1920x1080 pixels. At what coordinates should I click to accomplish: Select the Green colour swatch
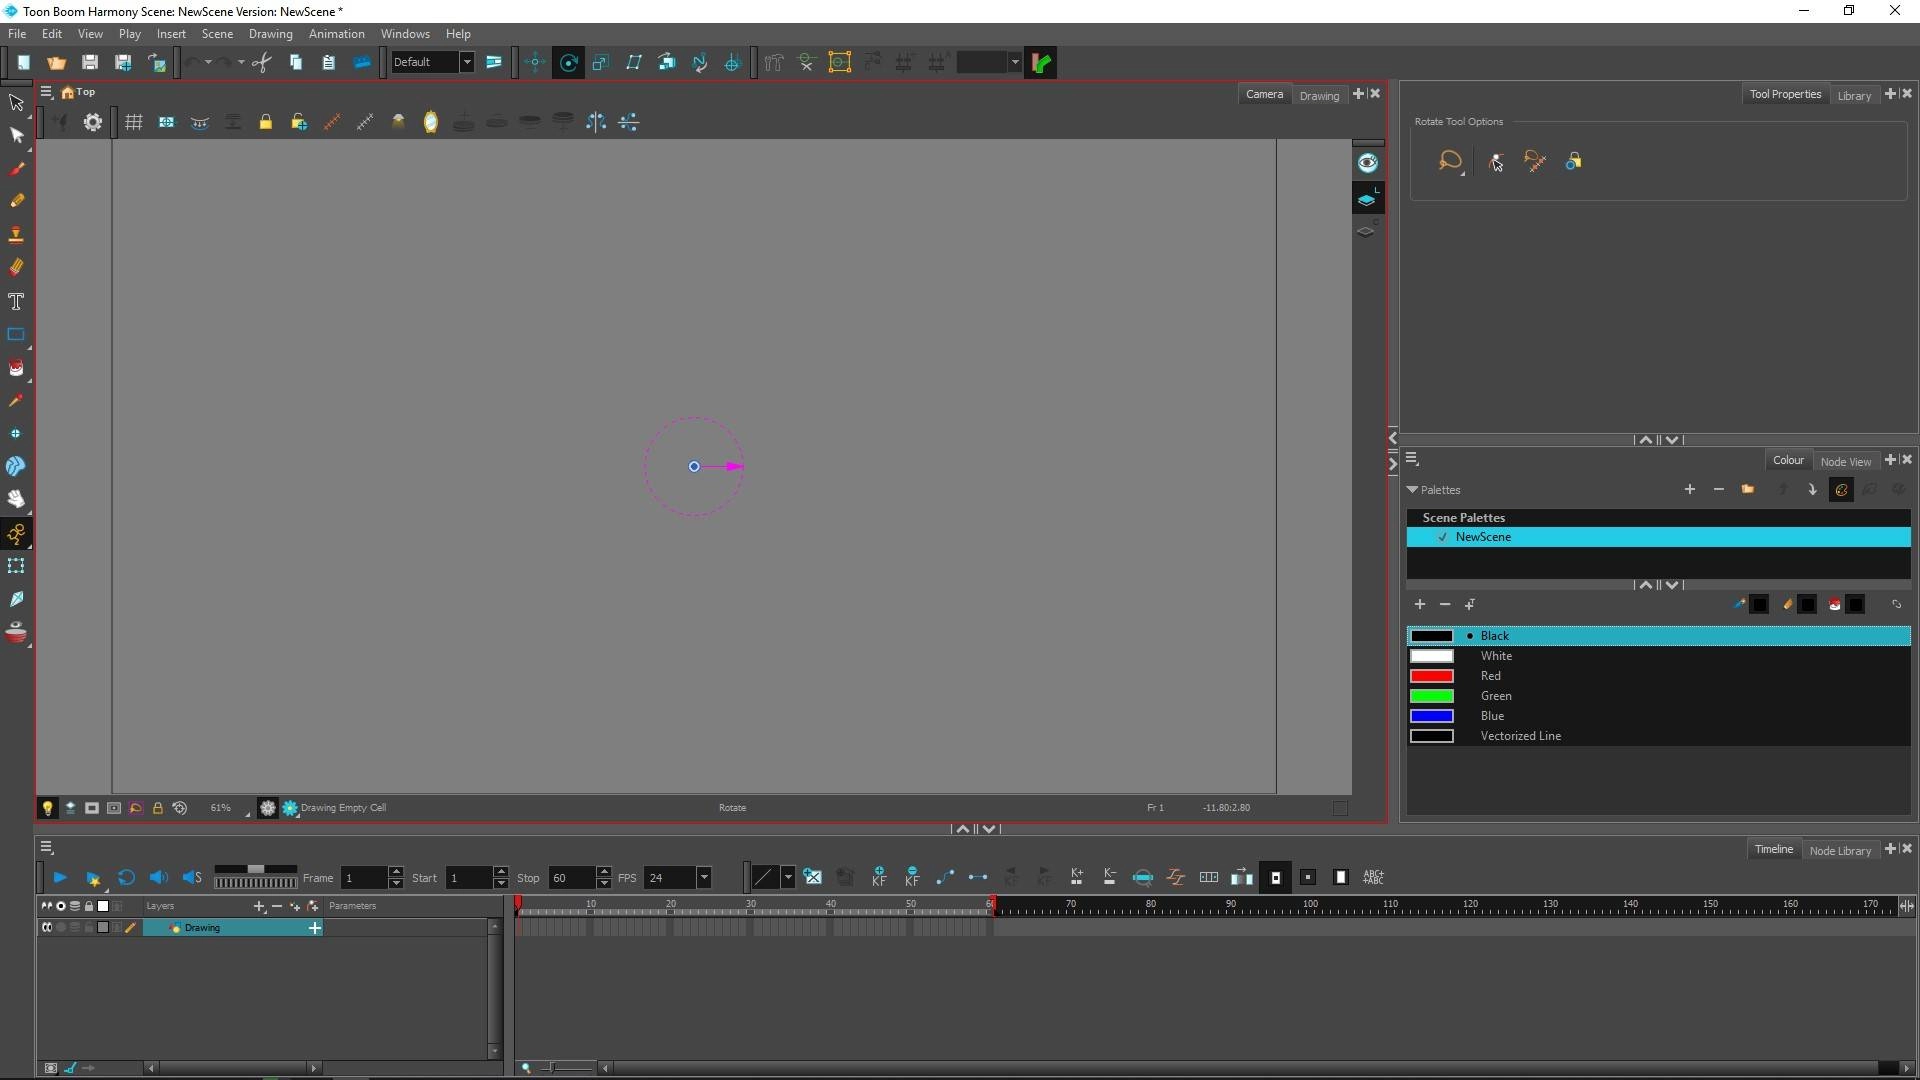tap(1431, 696)
